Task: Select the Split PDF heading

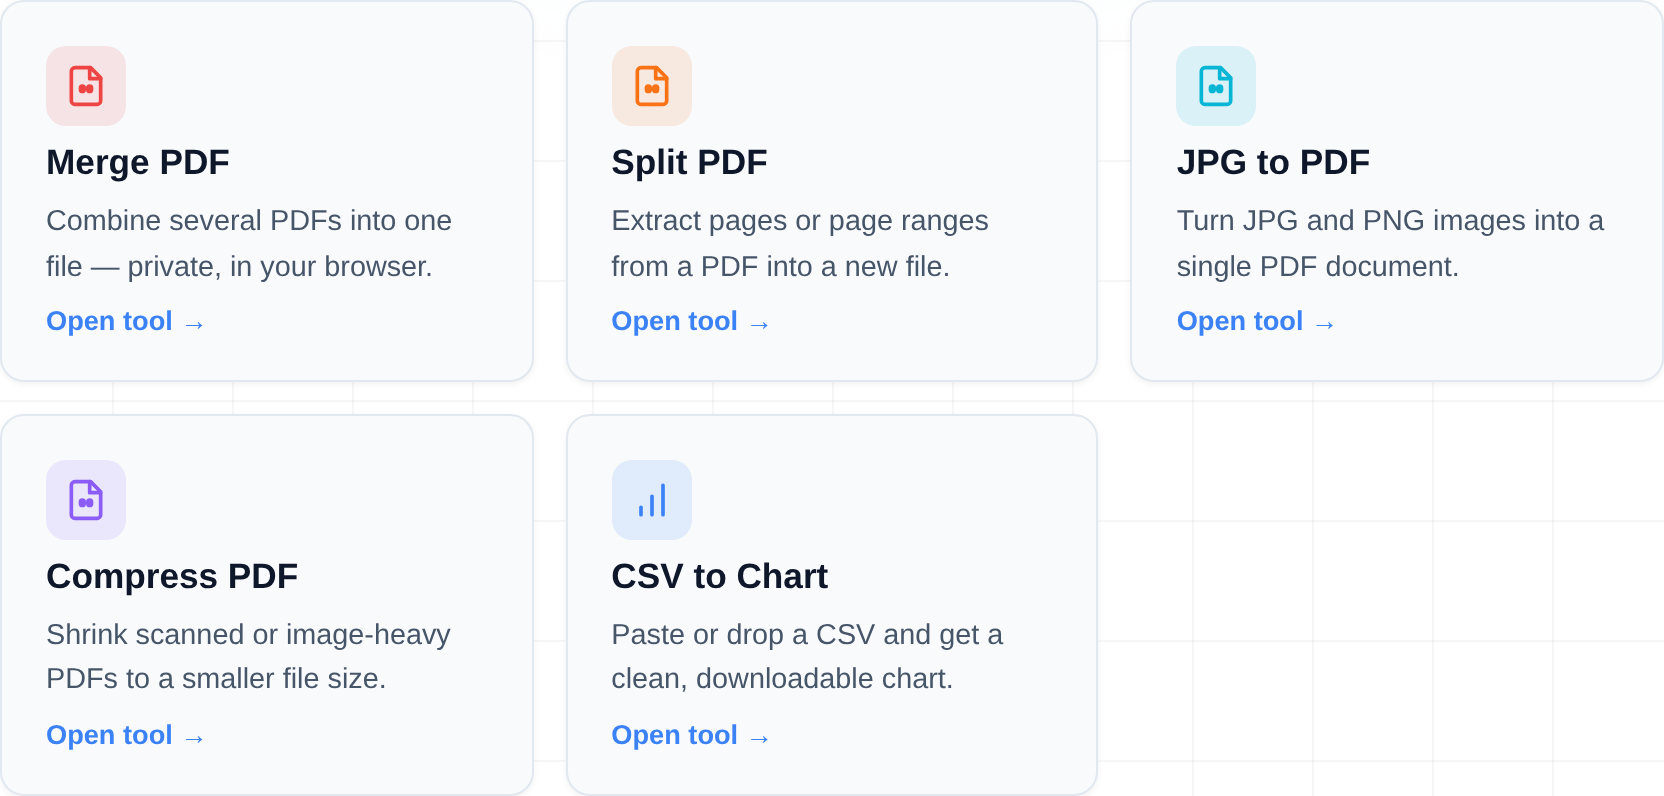Action: tap(690, 162)
